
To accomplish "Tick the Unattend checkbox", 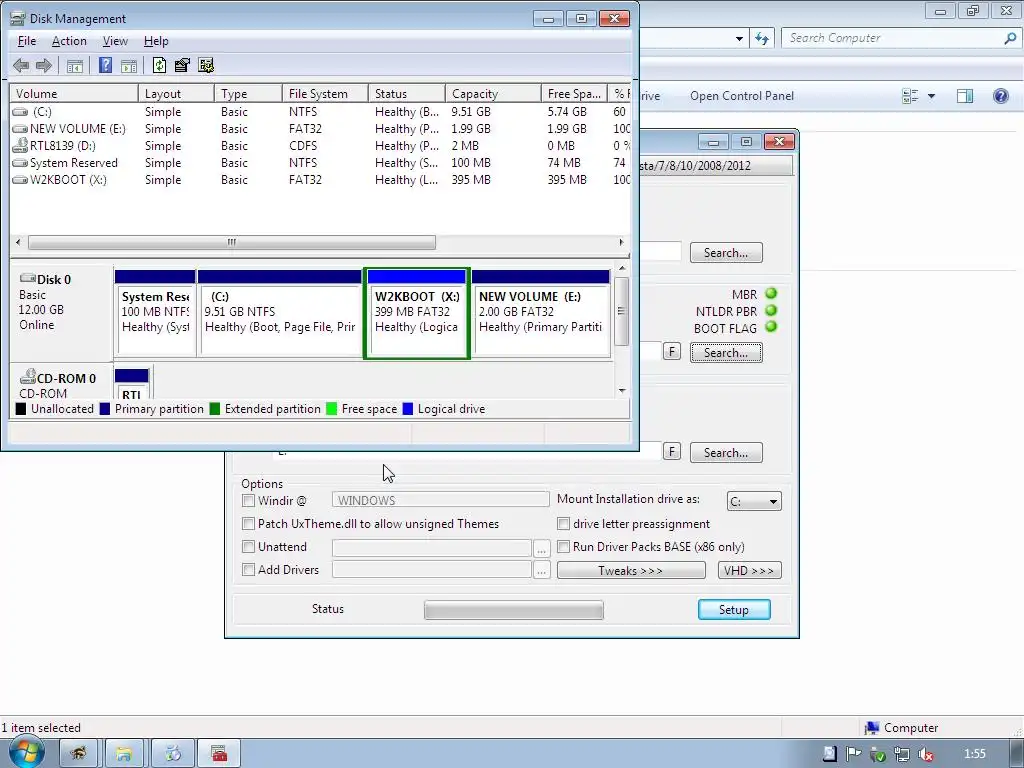I will point(248,547).
